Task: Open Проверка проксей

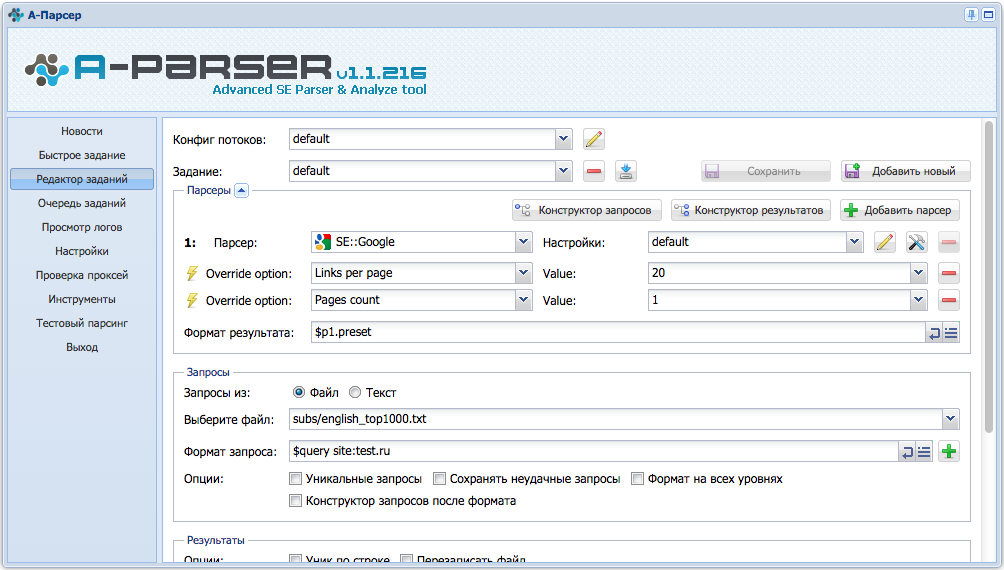Action: click(82, 275)
